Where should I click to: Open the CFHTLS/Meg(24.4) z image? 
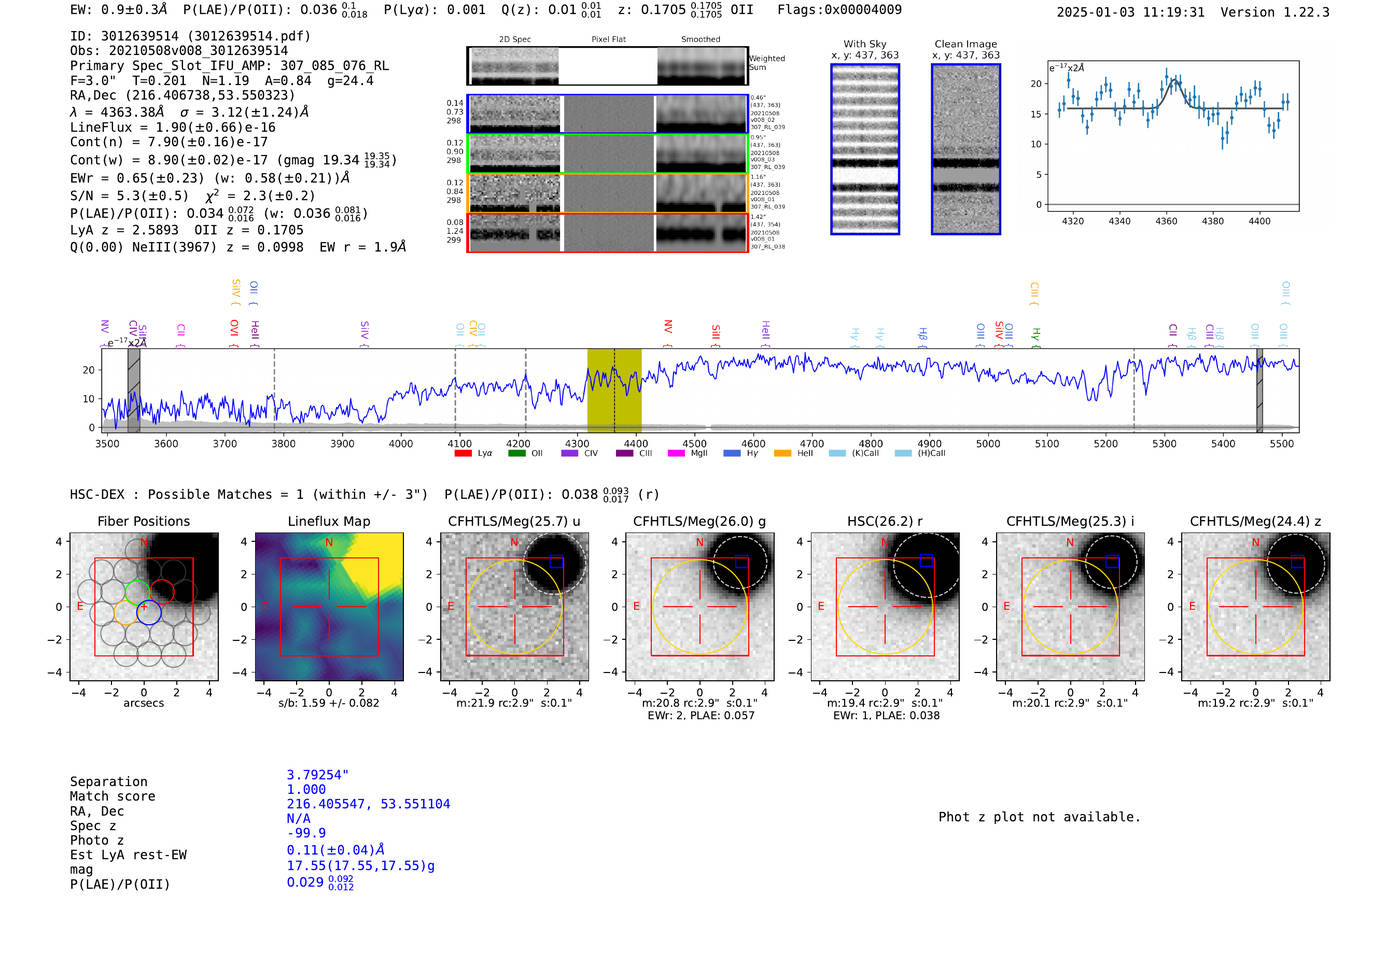(1256, 606)
